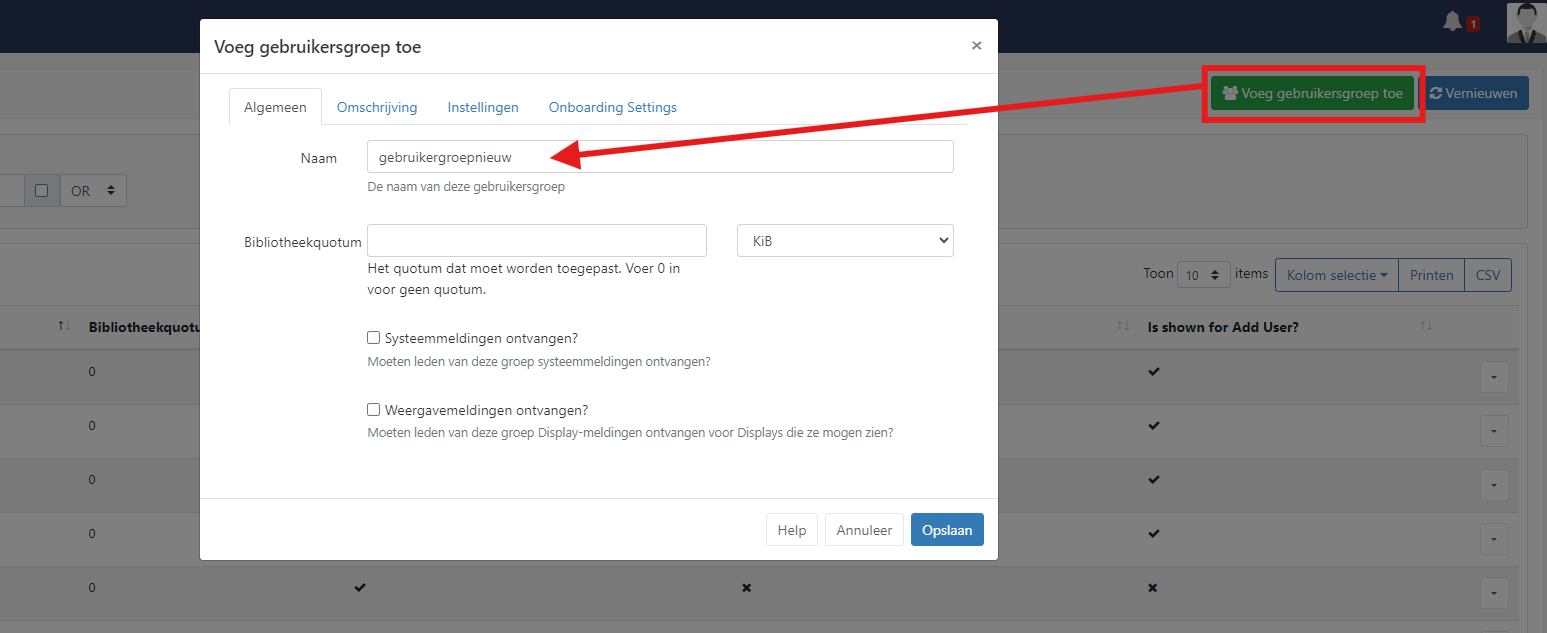Toggle Weergavemeldingen ontvangen checkbox
1547x633 pixels.
(374, 410)
